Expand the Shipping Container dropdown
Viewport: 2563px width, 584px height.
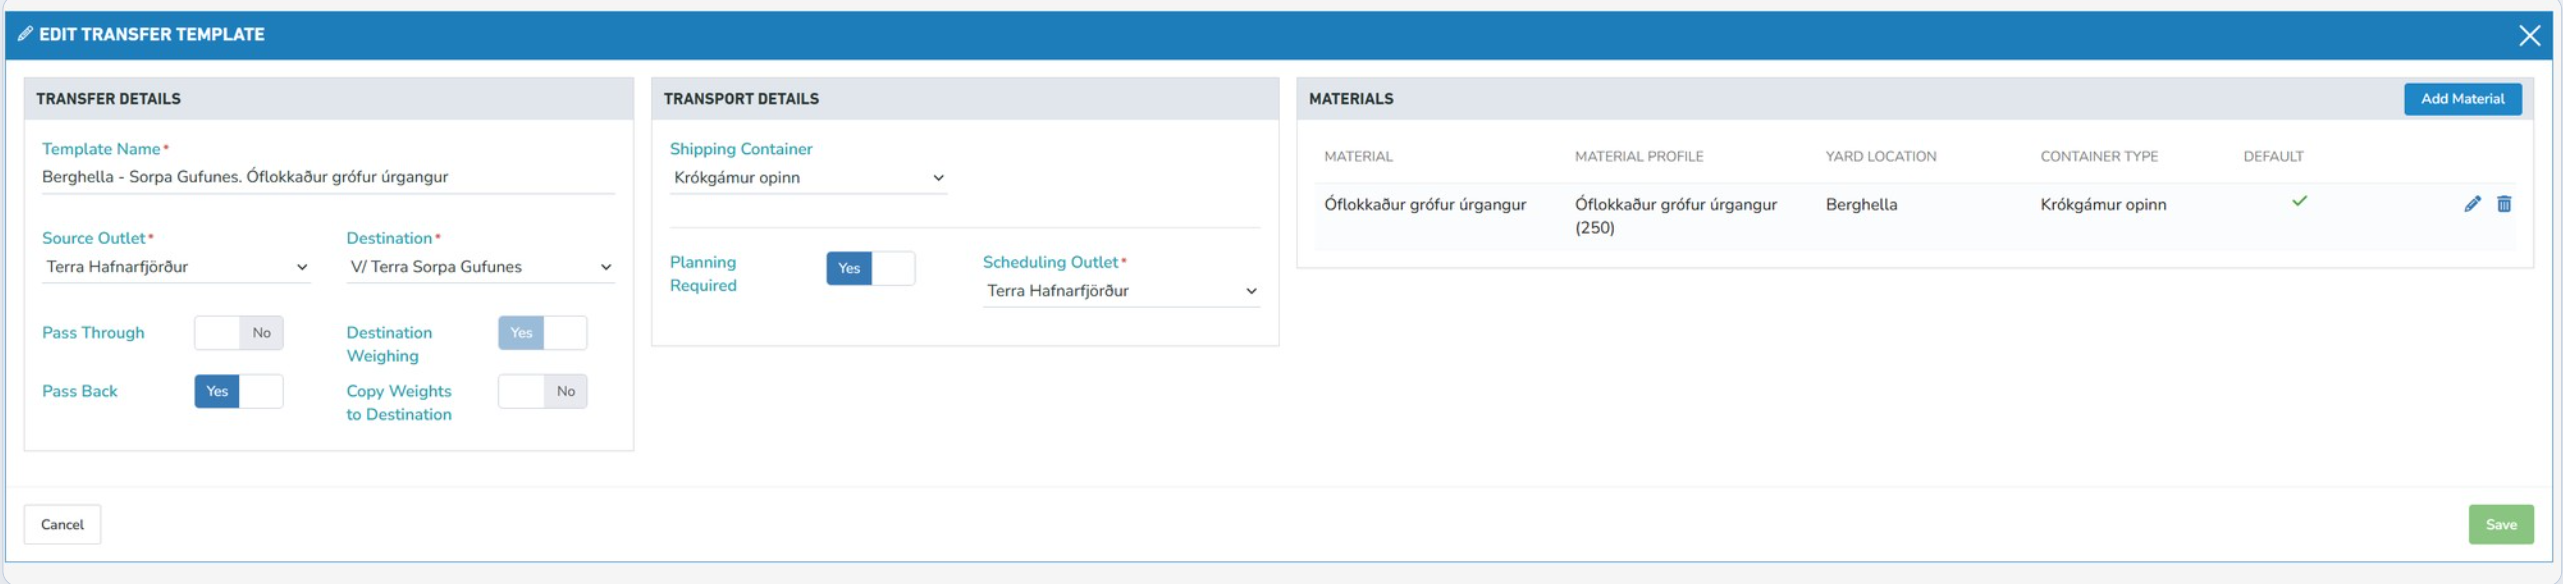click(x=808, y=178)
